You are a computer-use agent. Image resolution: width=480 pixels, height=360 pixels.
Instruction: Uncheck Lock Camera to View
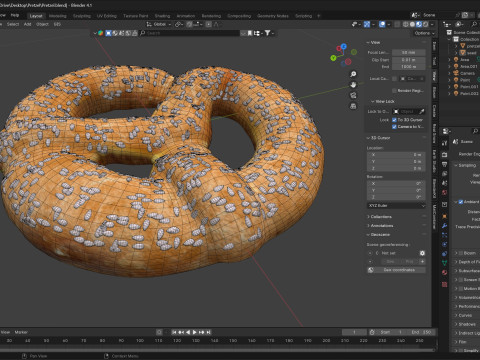point(394,127)
